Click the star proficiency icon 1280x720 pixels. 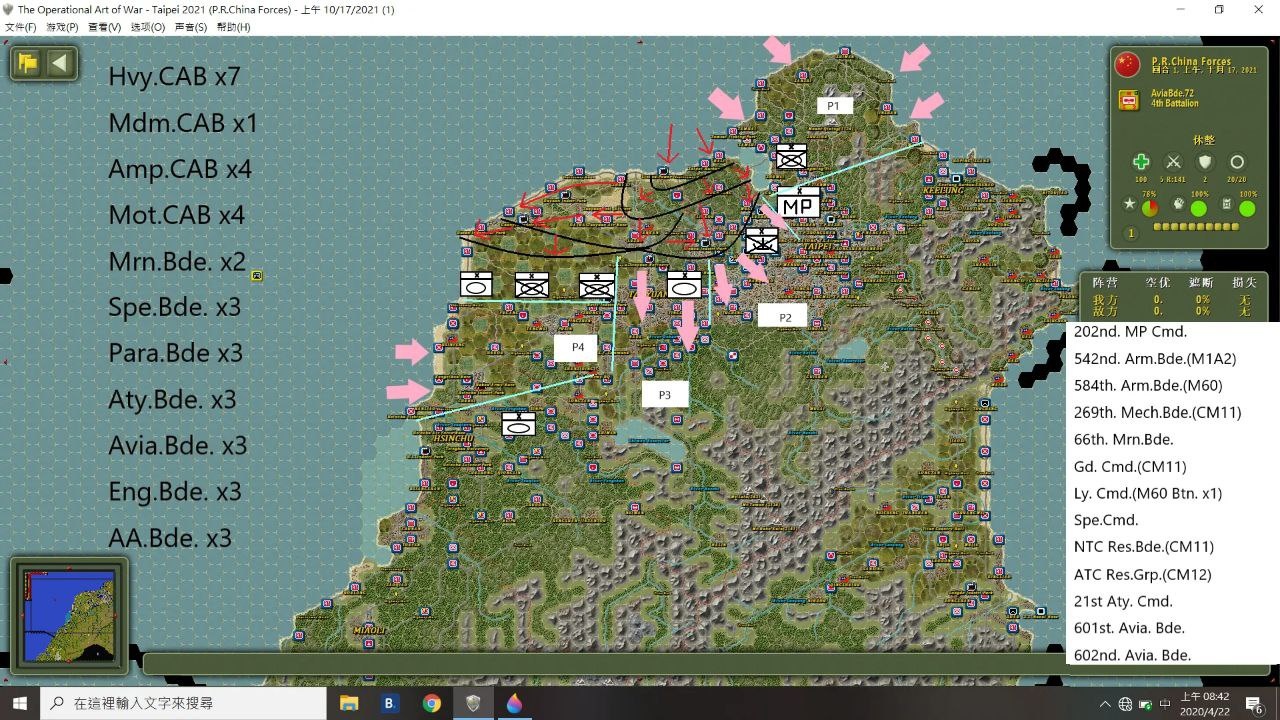tap(1129, 204)
